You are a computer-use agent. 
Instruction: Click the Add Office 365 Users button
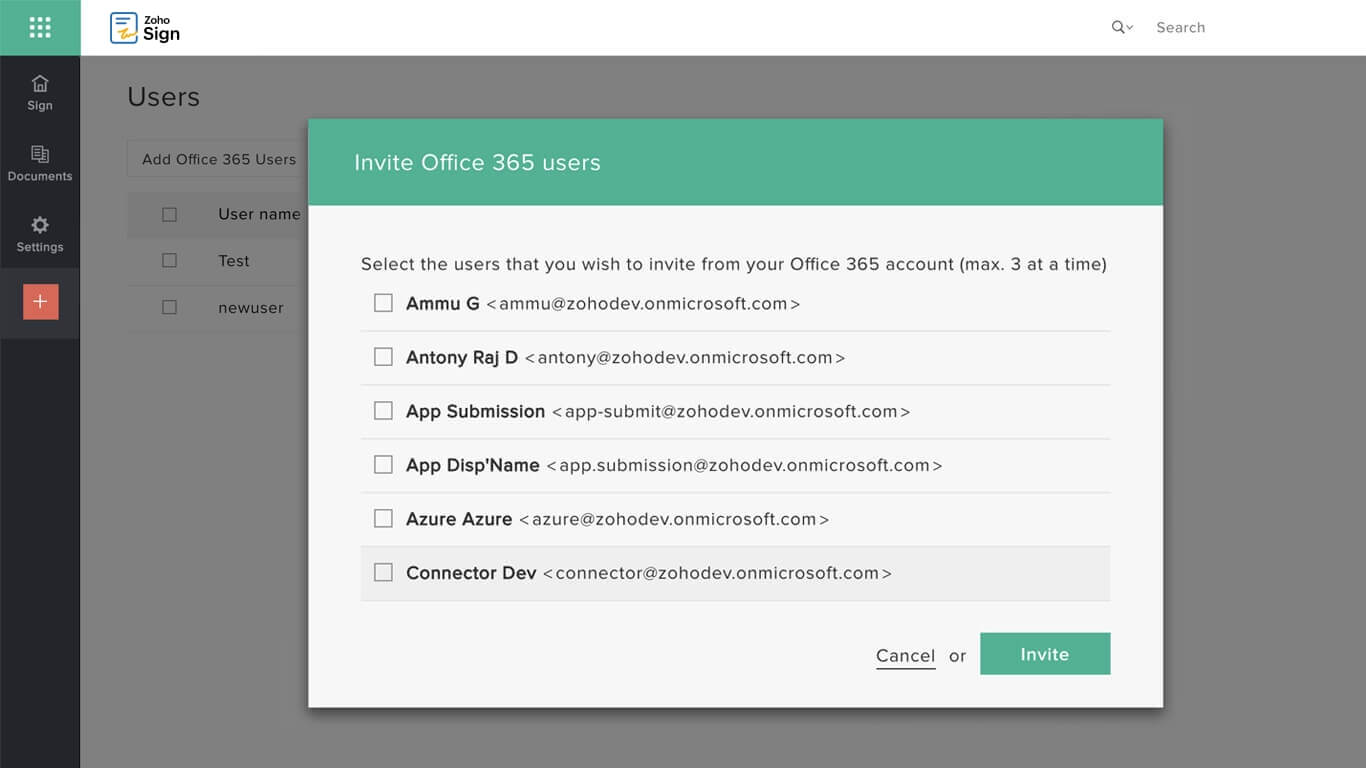click(218, 159)
